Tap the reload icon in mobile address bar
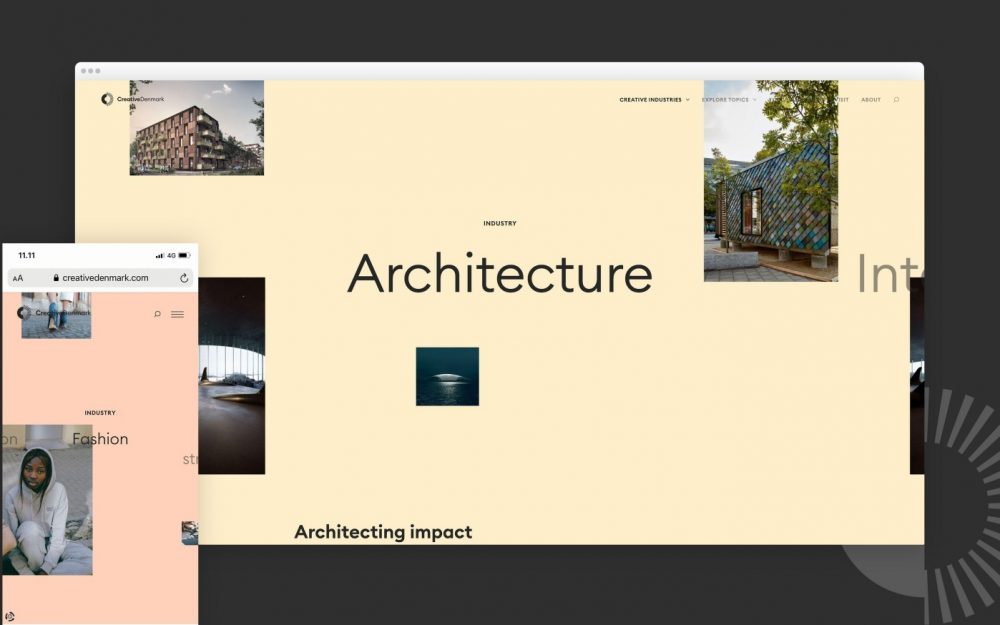 (x=184, y=278)
